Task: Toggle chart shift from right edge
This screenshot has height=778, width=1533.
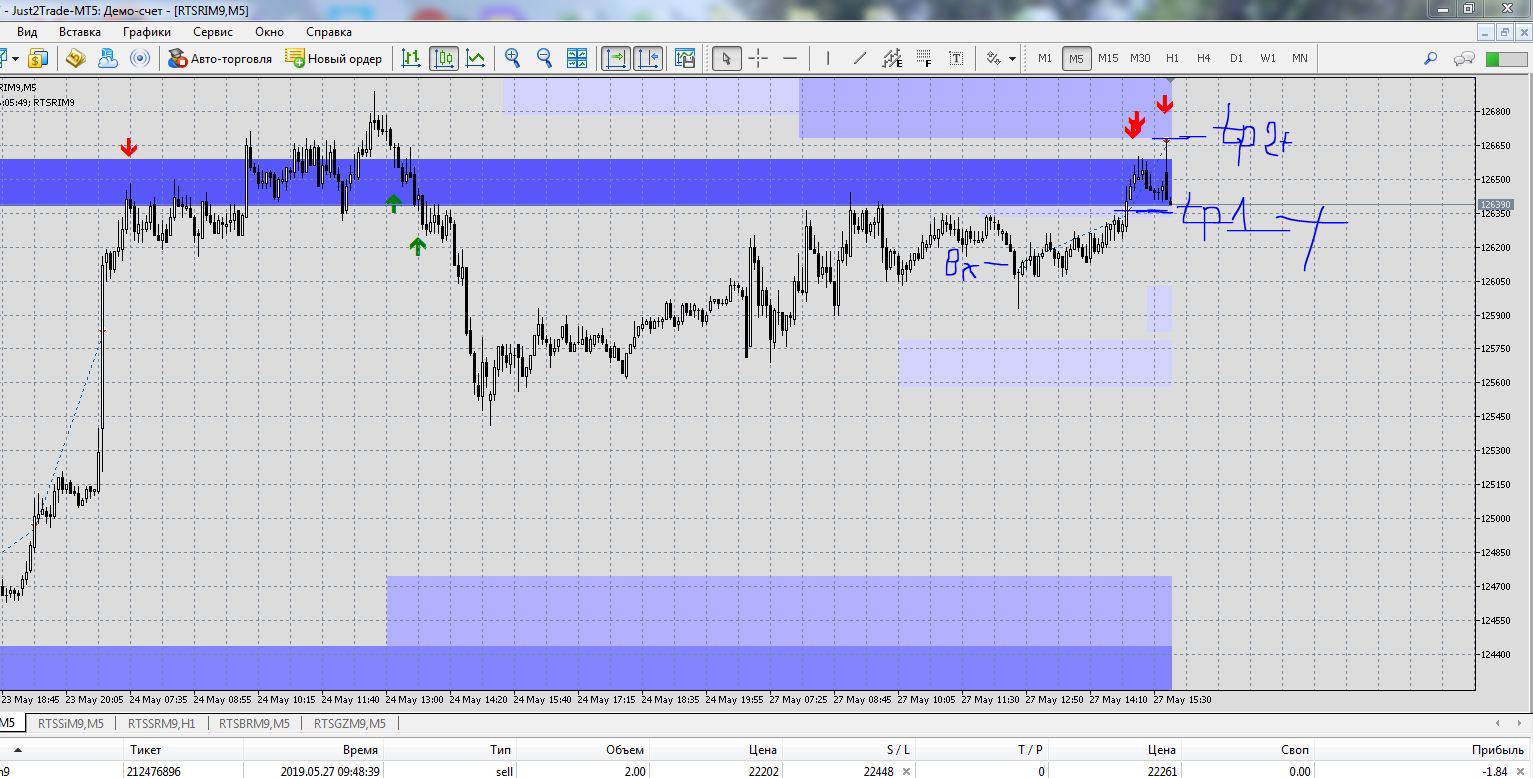Action: click(648, 58)
